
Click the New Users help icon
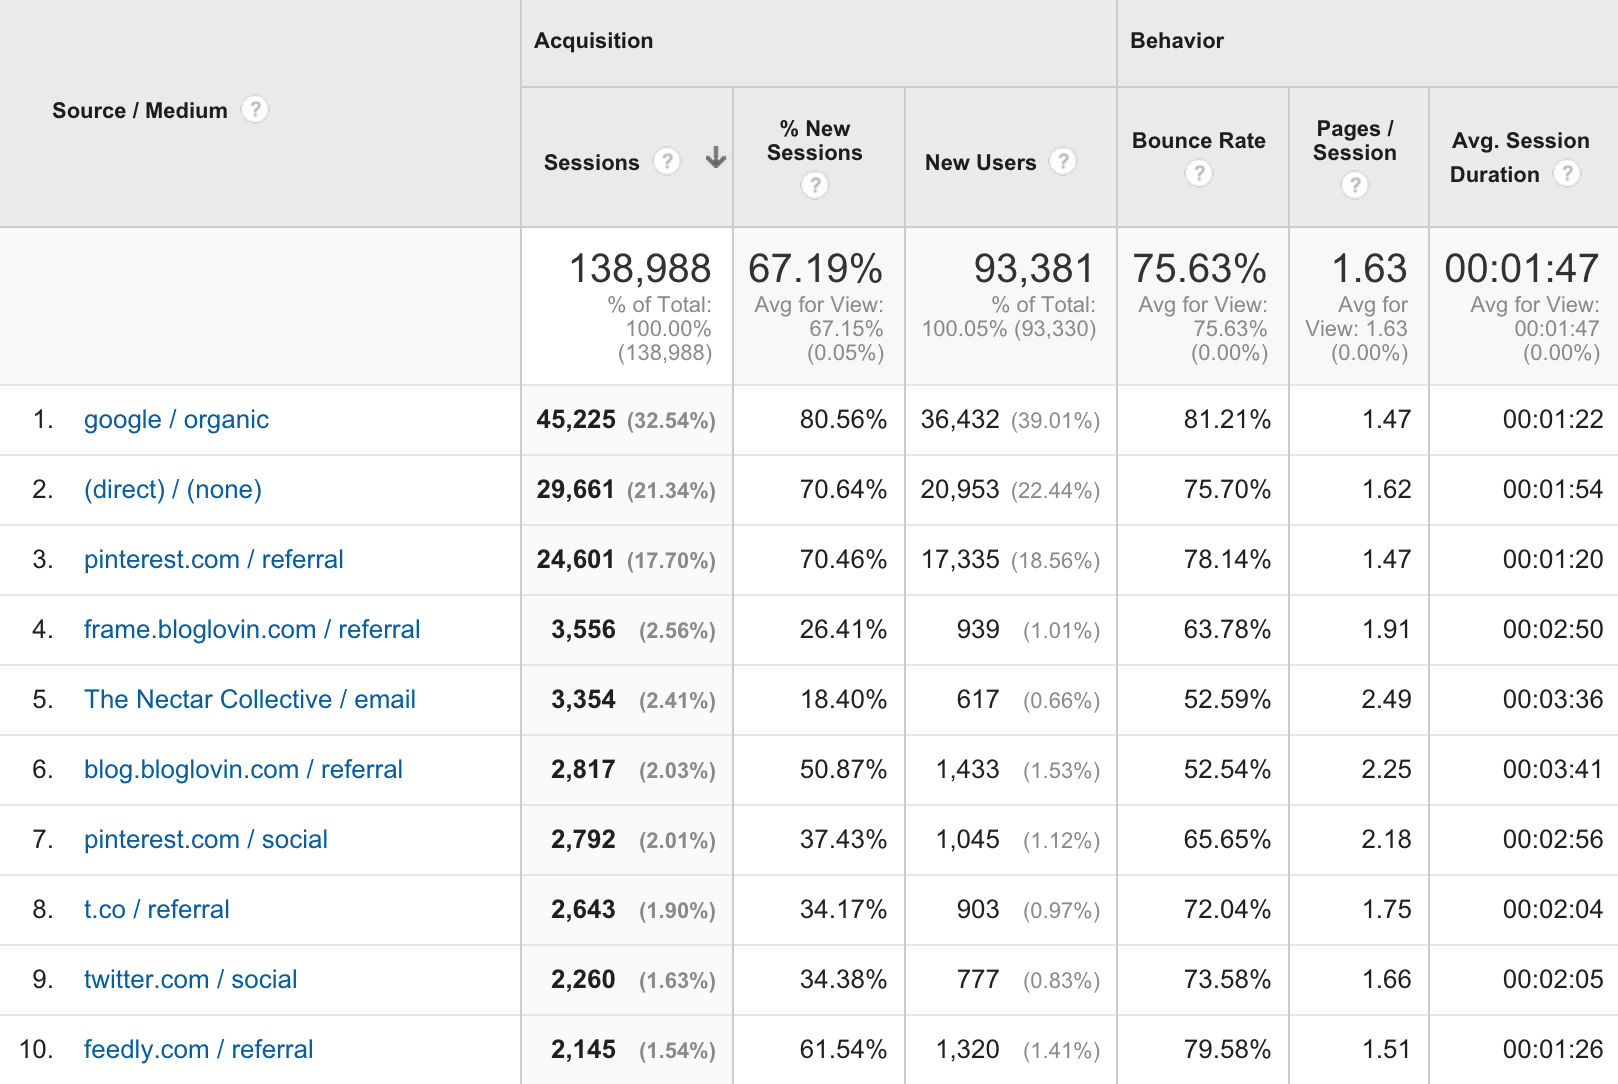click(x=1063, y=161)
